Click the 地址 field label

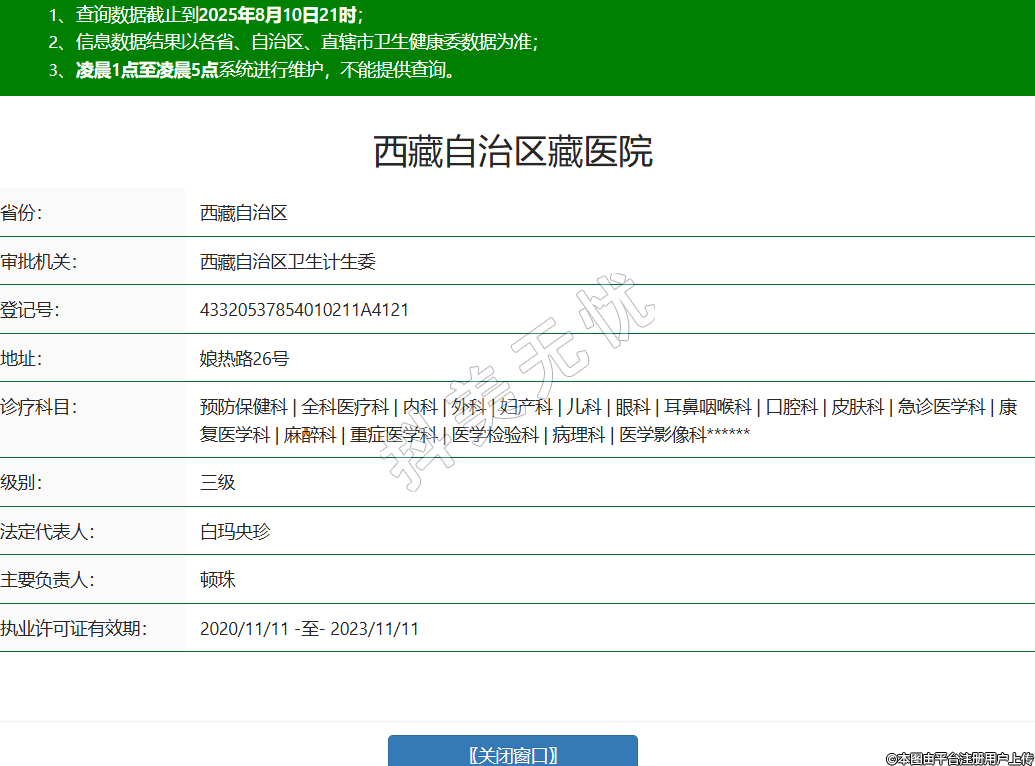[22, 359]
